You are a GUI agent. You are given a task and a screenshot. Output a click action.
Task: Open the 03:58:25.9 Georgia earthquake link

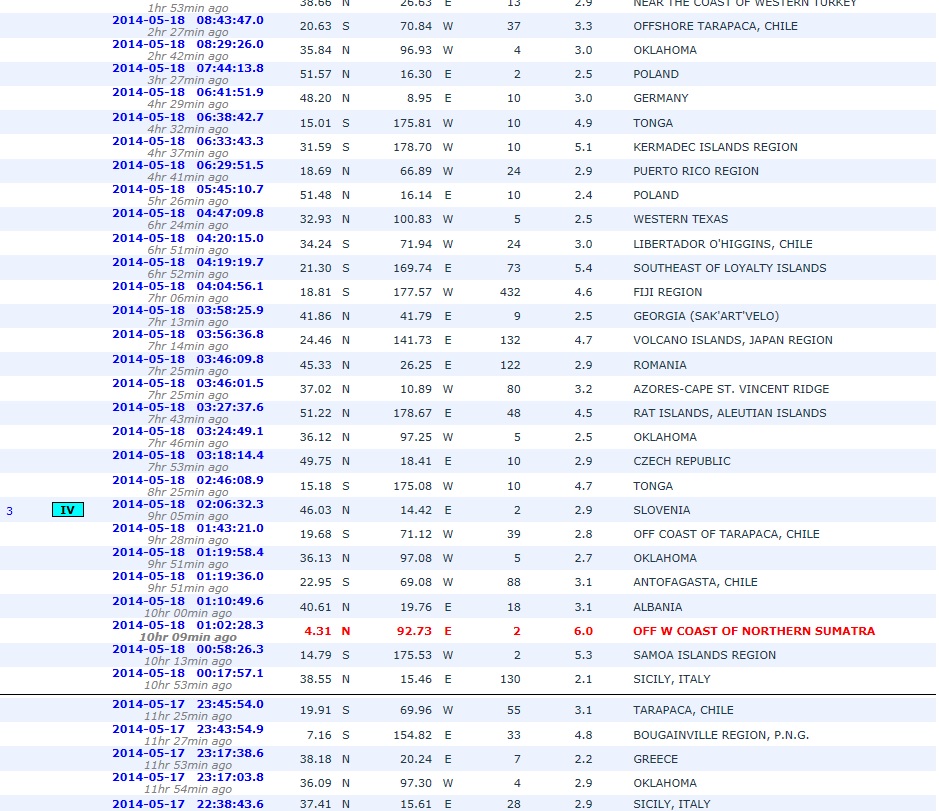[187, 310]
